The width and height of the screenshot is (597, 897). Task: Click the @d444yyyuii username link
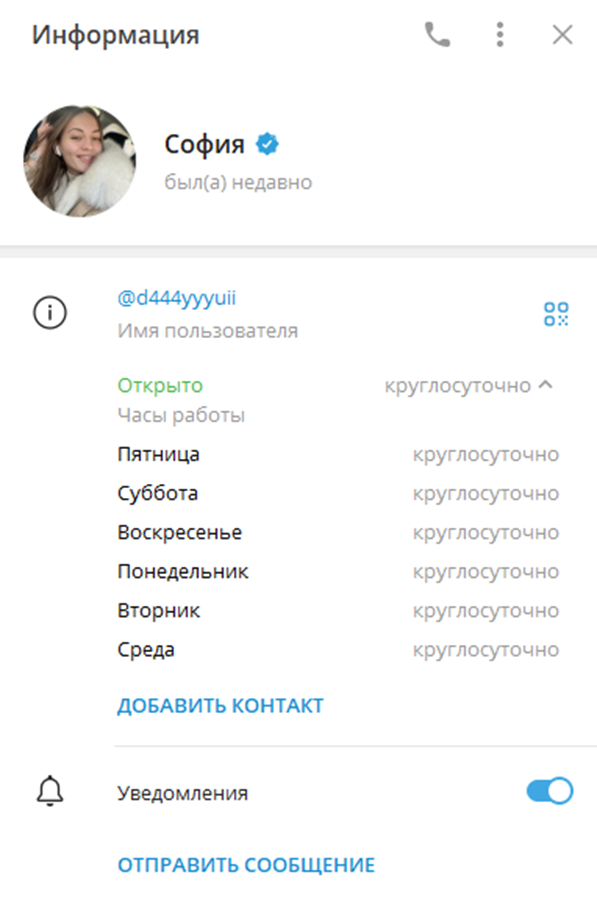pyautogui.click(x=176, y=298)
